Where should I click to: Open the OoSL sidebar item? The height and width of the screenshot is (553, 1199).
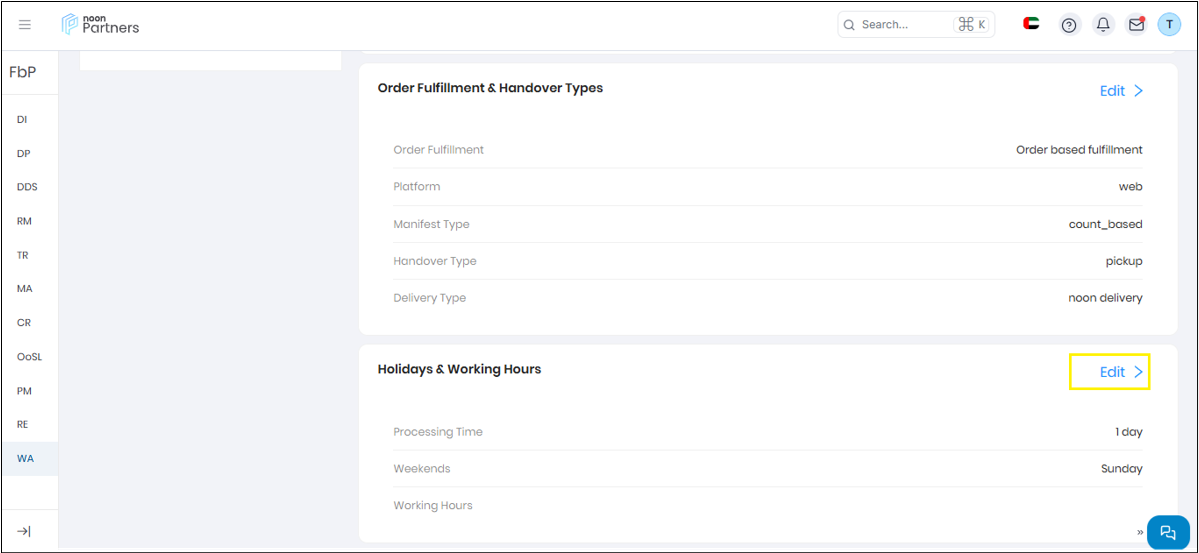pyautogui.click(x=29, y=356)
